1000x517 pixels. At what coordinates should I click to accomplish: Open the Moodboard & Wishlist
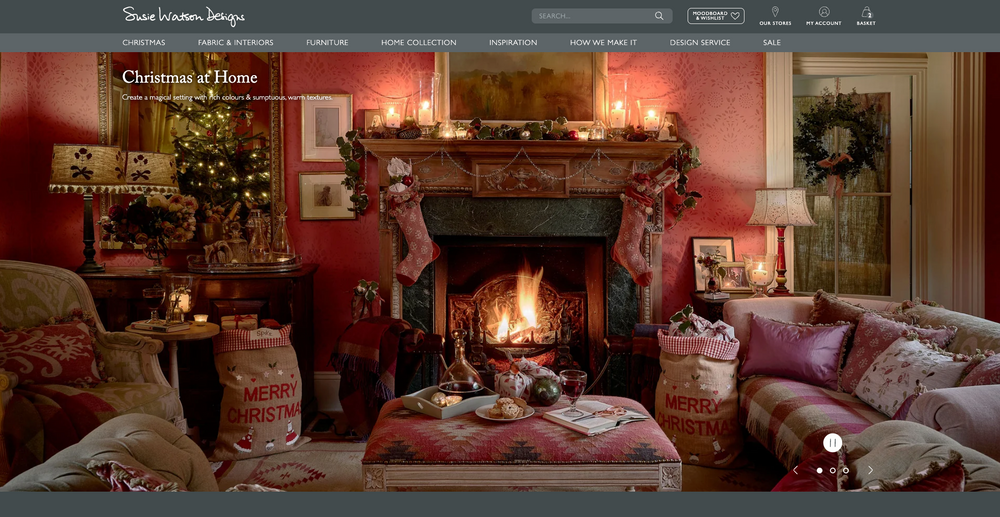pyautogui.click(x=715, y=16)
